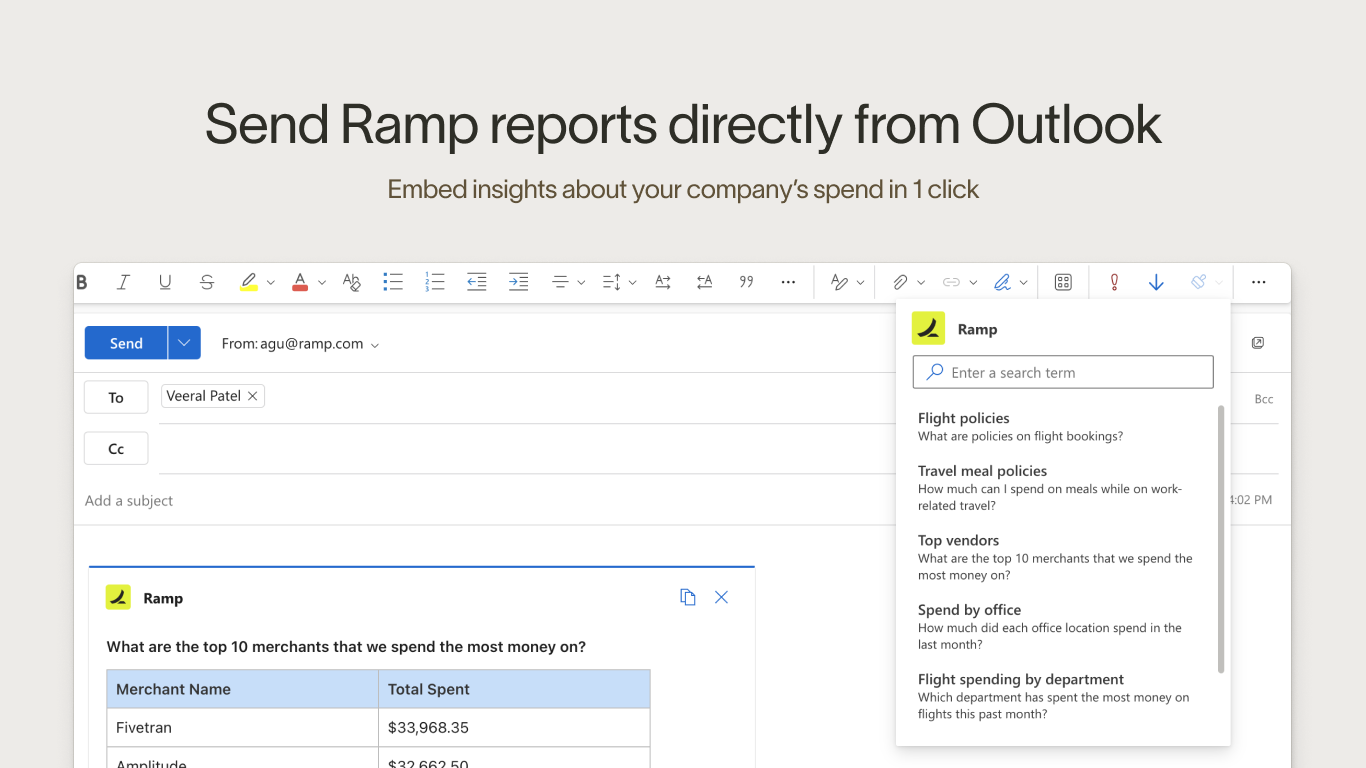Remove Veeral Patel from recipients

point(253,396)
